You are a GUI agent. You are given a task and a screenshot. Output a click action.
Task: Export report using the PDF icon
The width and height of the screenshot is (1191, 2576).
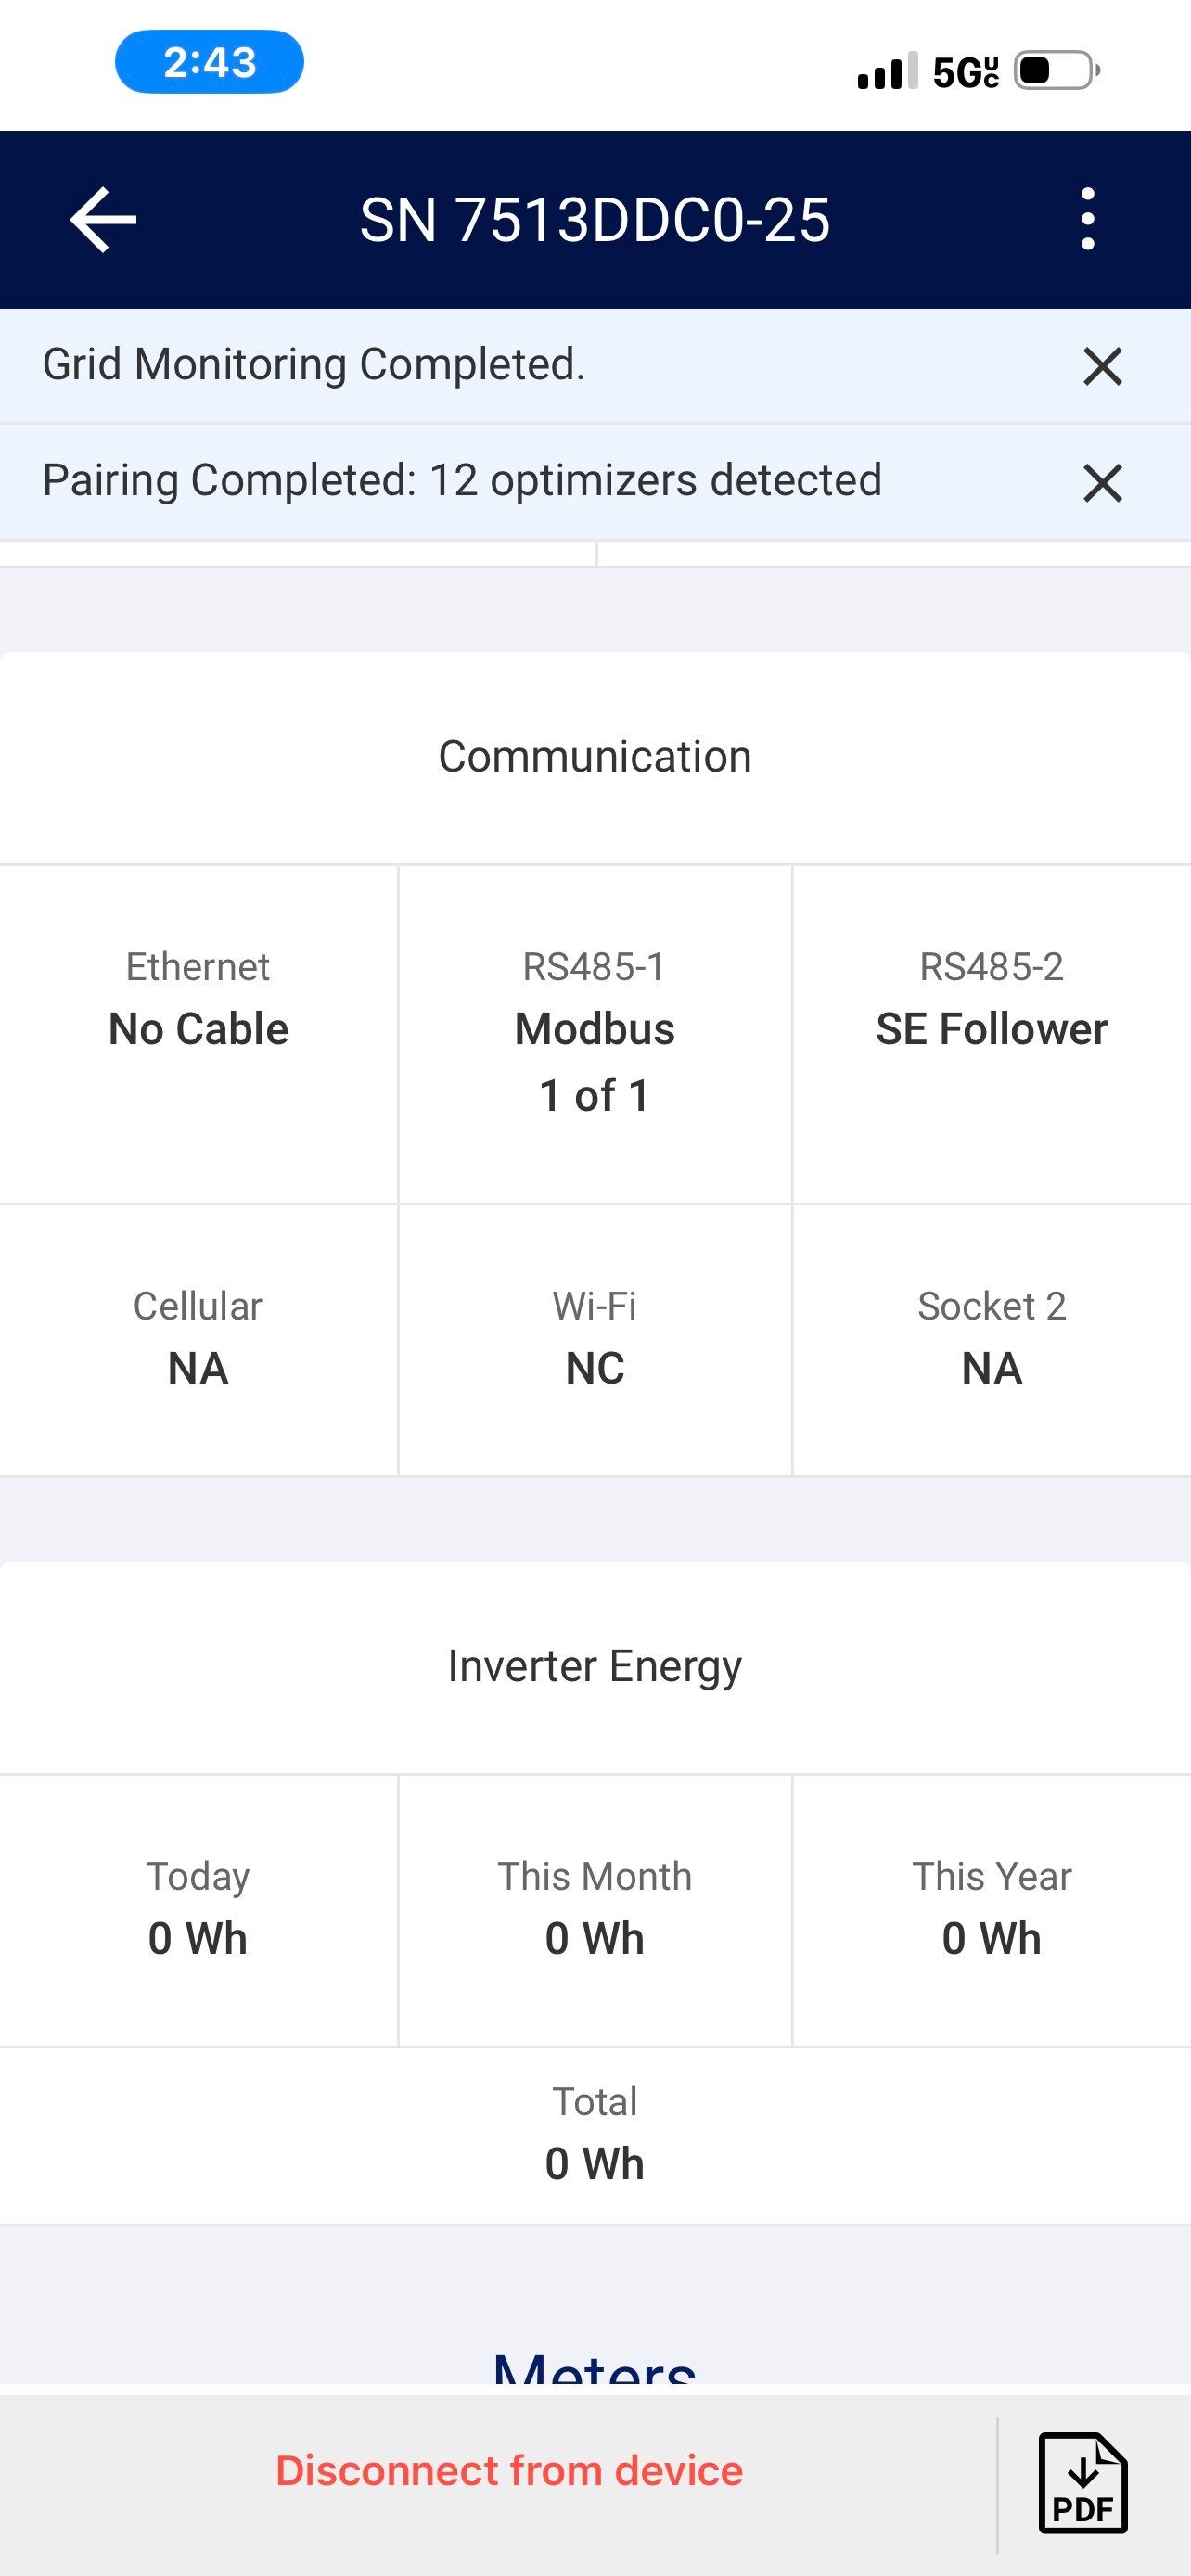1083,2483
